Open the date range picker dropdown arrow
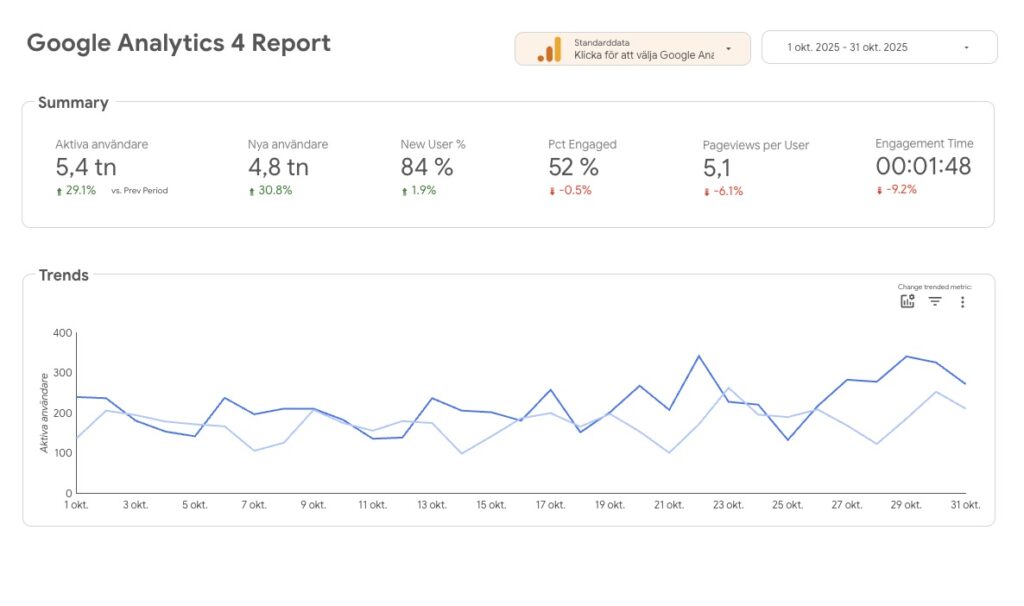Viewport: 1024px width, 606px height. (966, 48)
